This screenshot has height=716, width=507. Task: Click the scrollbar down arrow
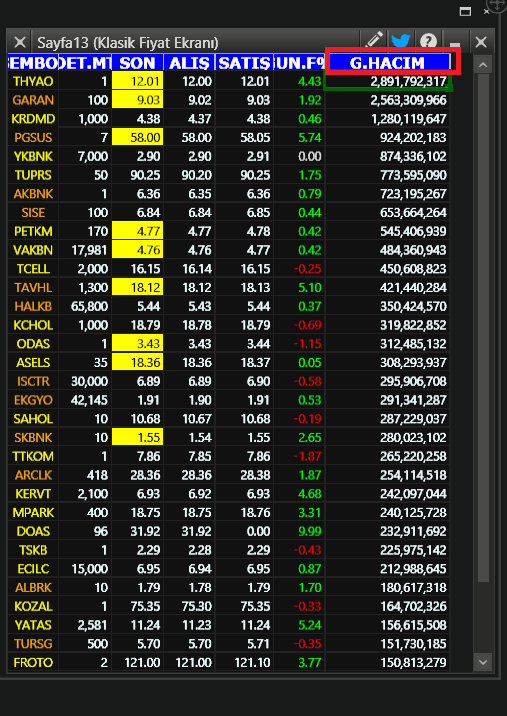tap(483, 662)
